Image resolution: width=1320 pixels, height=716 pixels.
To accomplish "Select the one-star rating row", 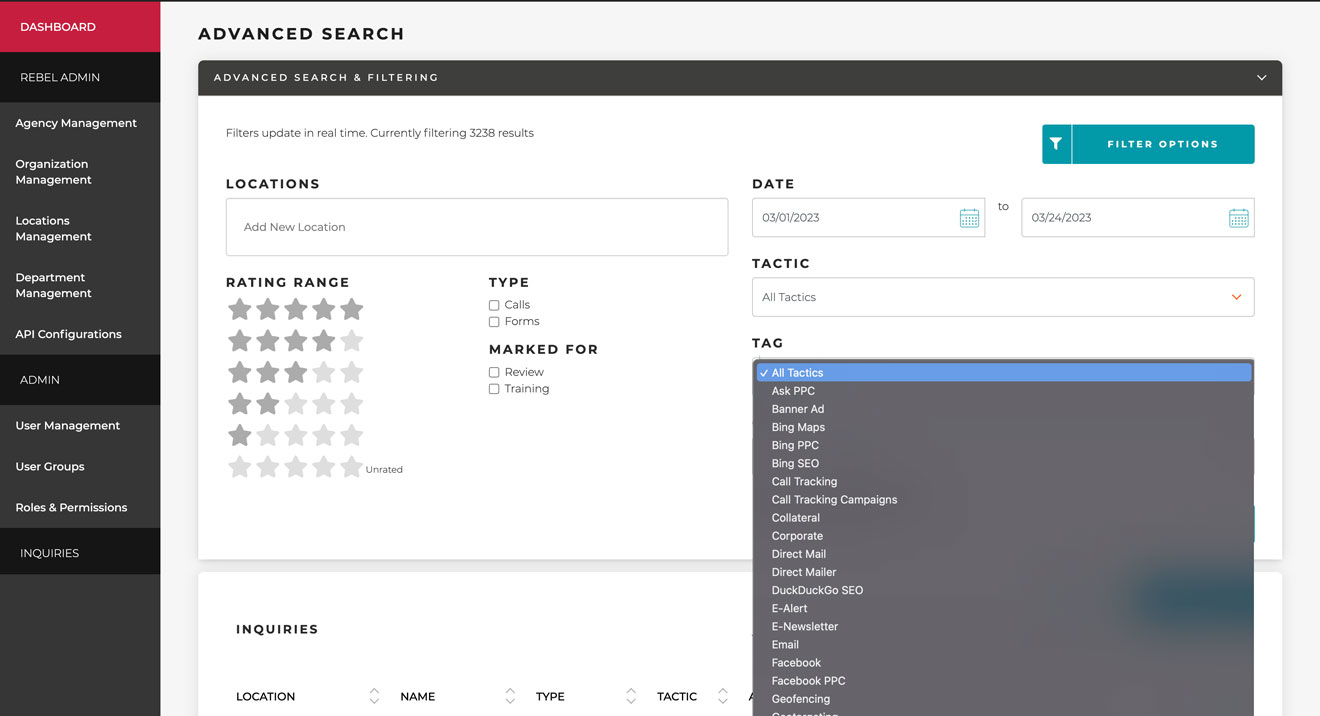I will click(x=295, y=436).
